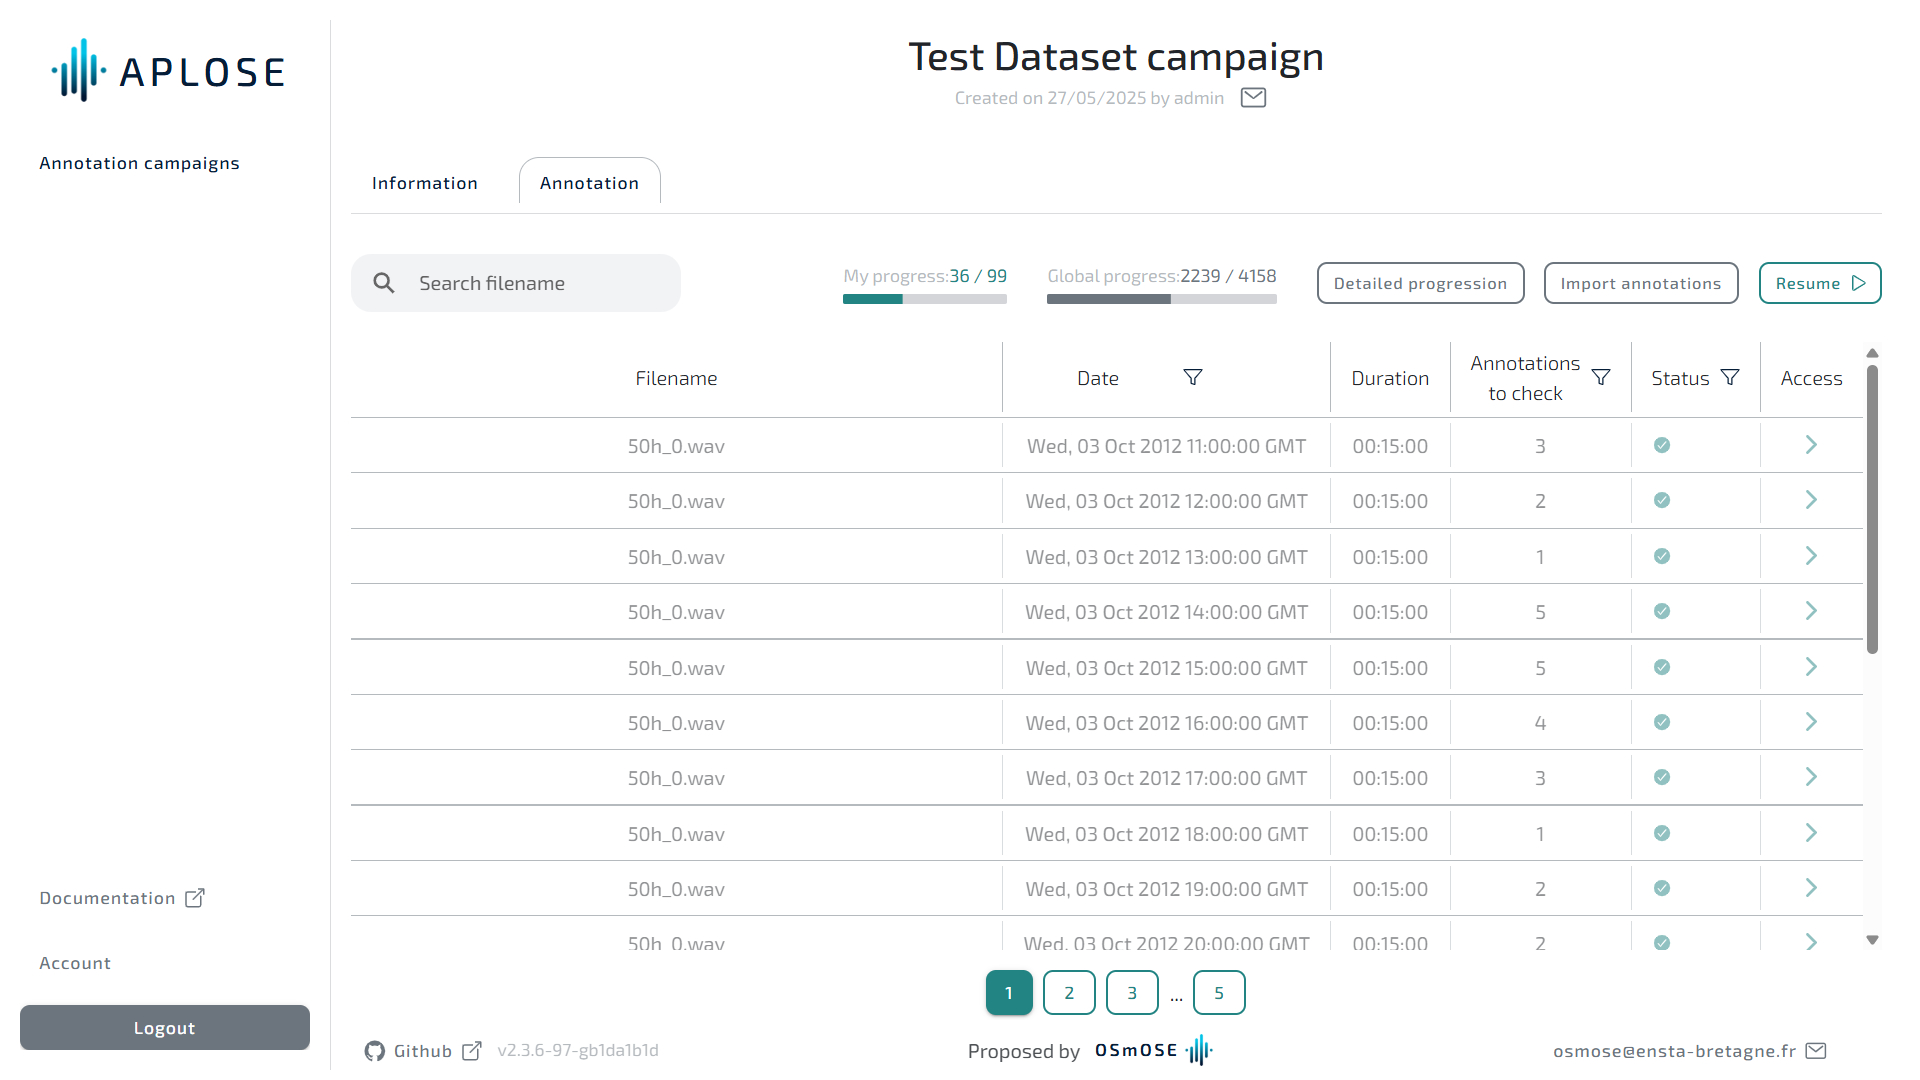
Task: Click the Global progress bar
Action: click(1161, 299)
